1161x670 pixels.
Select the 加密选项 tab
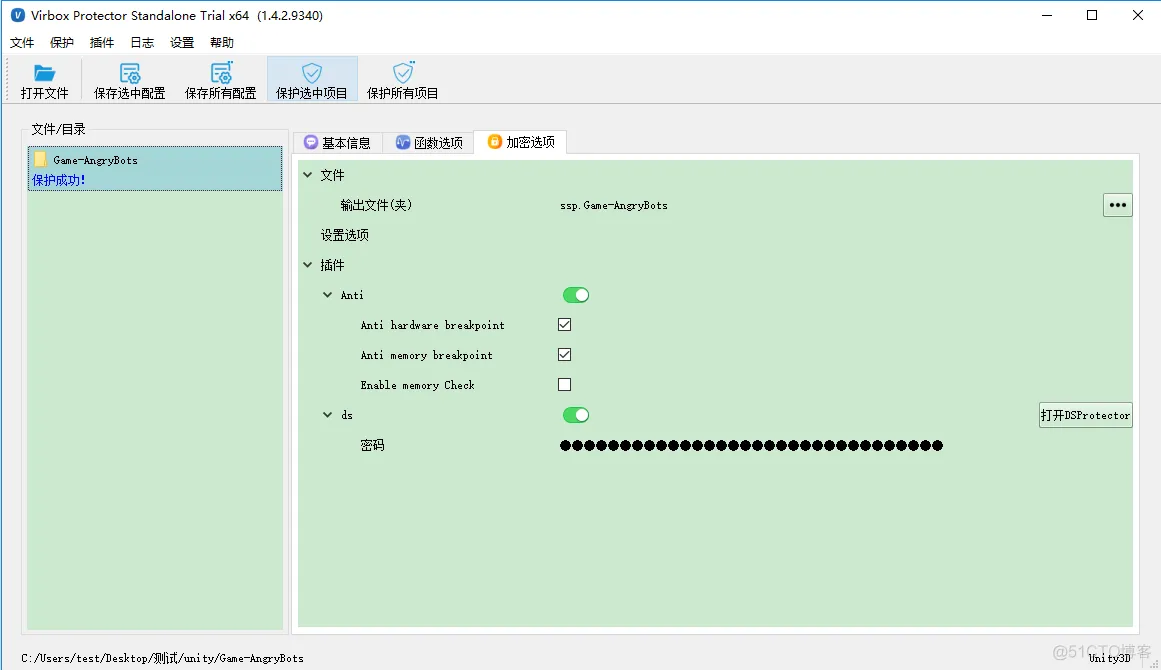pos(521,142)
